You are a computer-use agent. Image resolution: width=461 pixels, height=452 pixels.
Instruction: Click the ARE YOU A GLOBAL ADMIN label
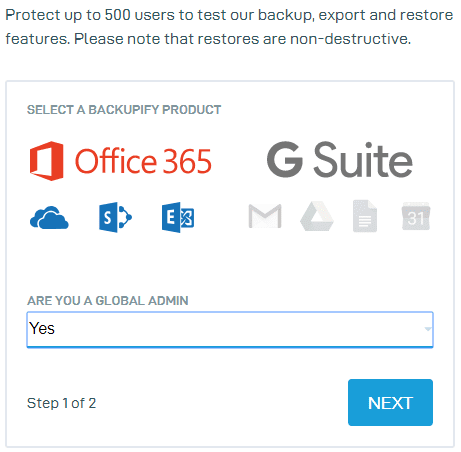click(x=108, y=301)
